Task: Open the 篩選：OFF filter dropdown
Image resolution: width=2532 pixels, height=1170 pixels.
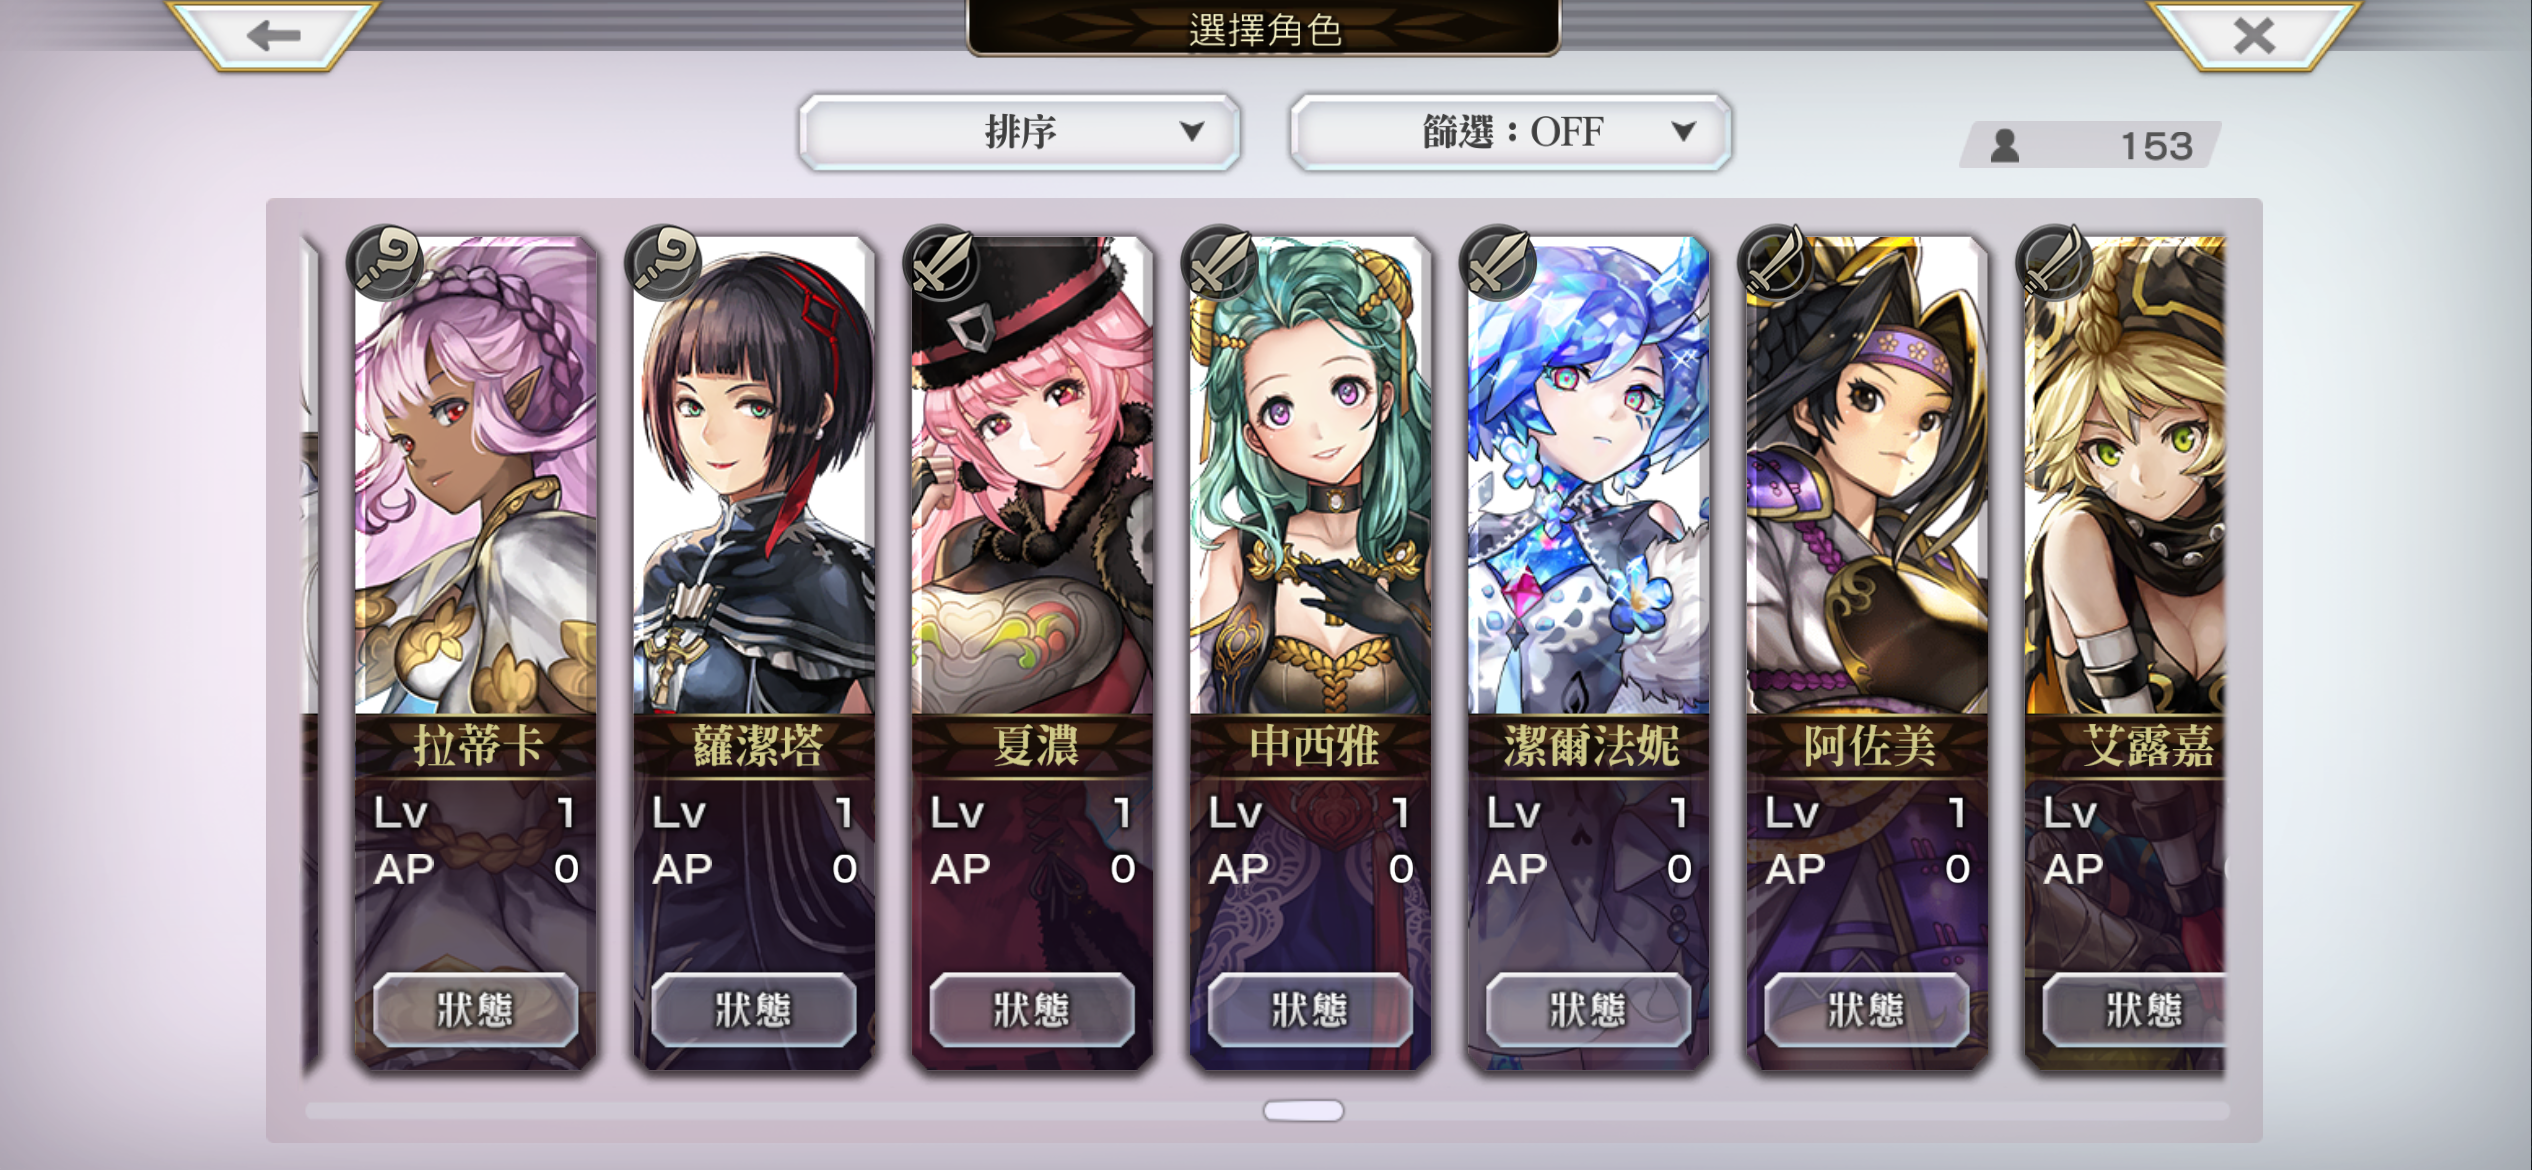Action: tap(1511, 132)
